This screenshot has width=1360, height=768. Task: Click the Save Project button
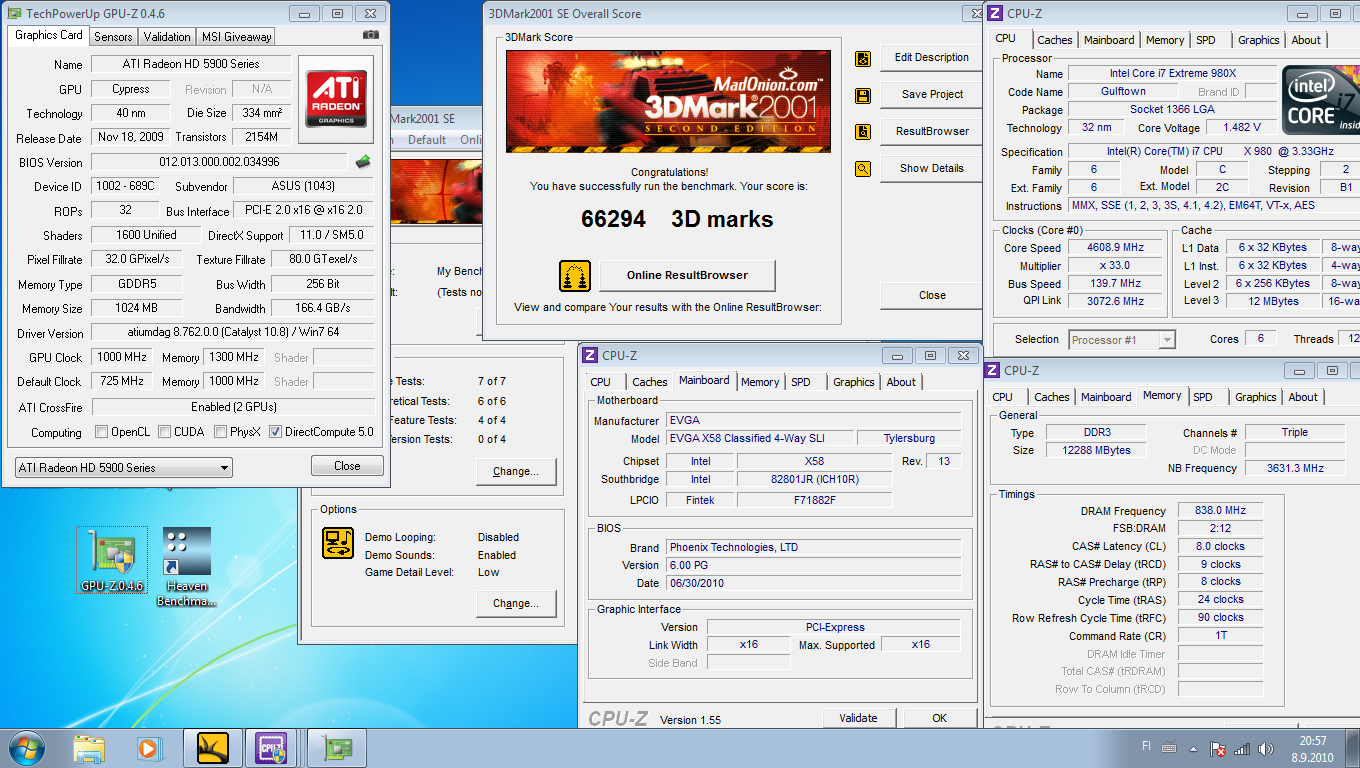pyautogui.click(x=932, y=95)
